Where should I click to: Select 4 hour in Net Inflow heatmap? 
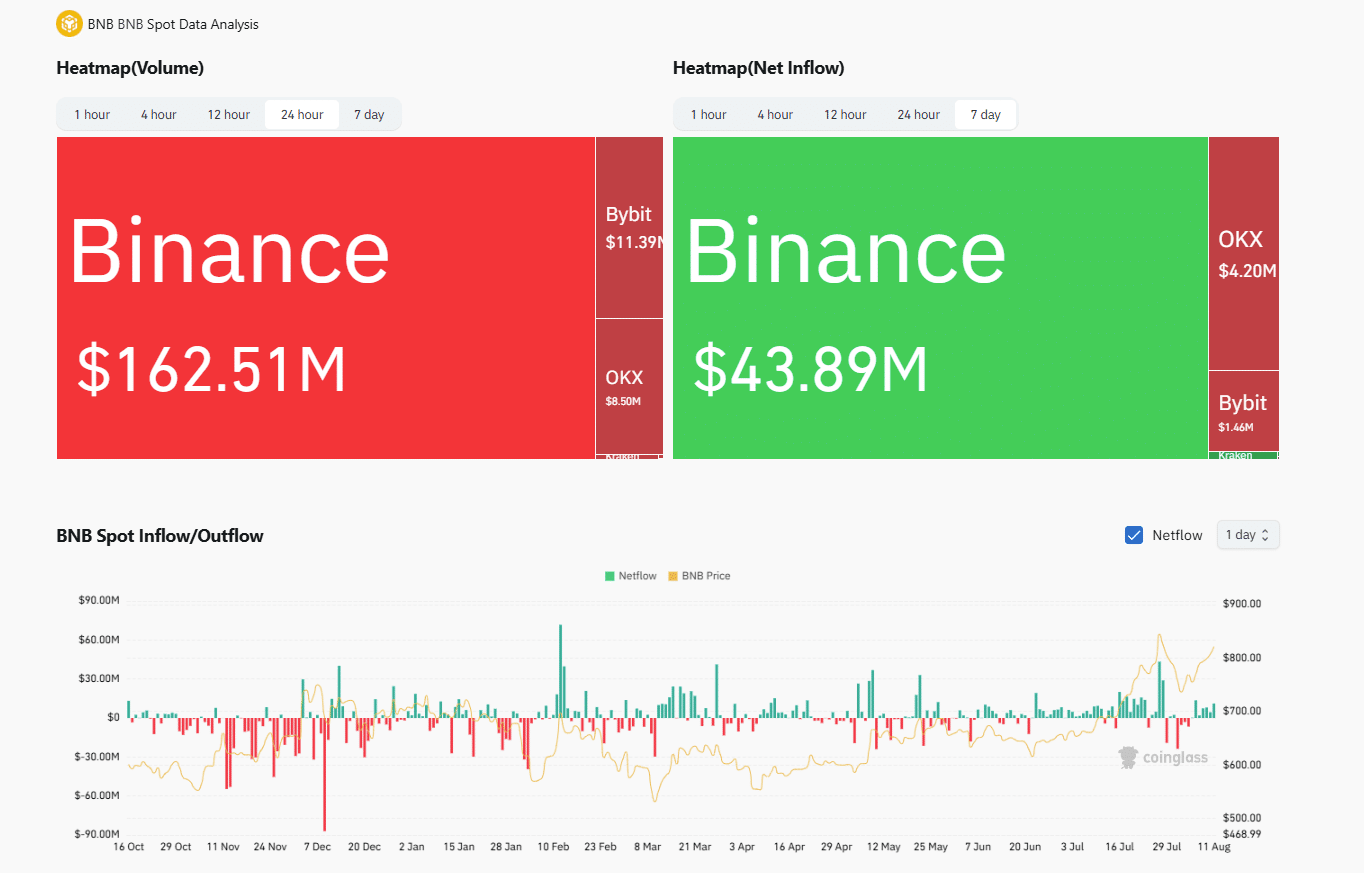775,114
